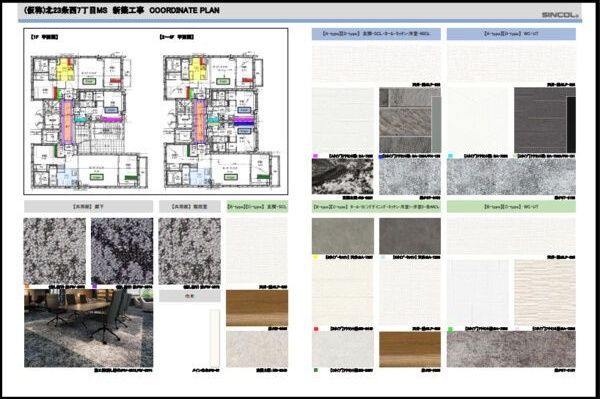Click the blue R-type/D-type WC-UT header bar
This screenshot has width=600, height=399.
511,34
